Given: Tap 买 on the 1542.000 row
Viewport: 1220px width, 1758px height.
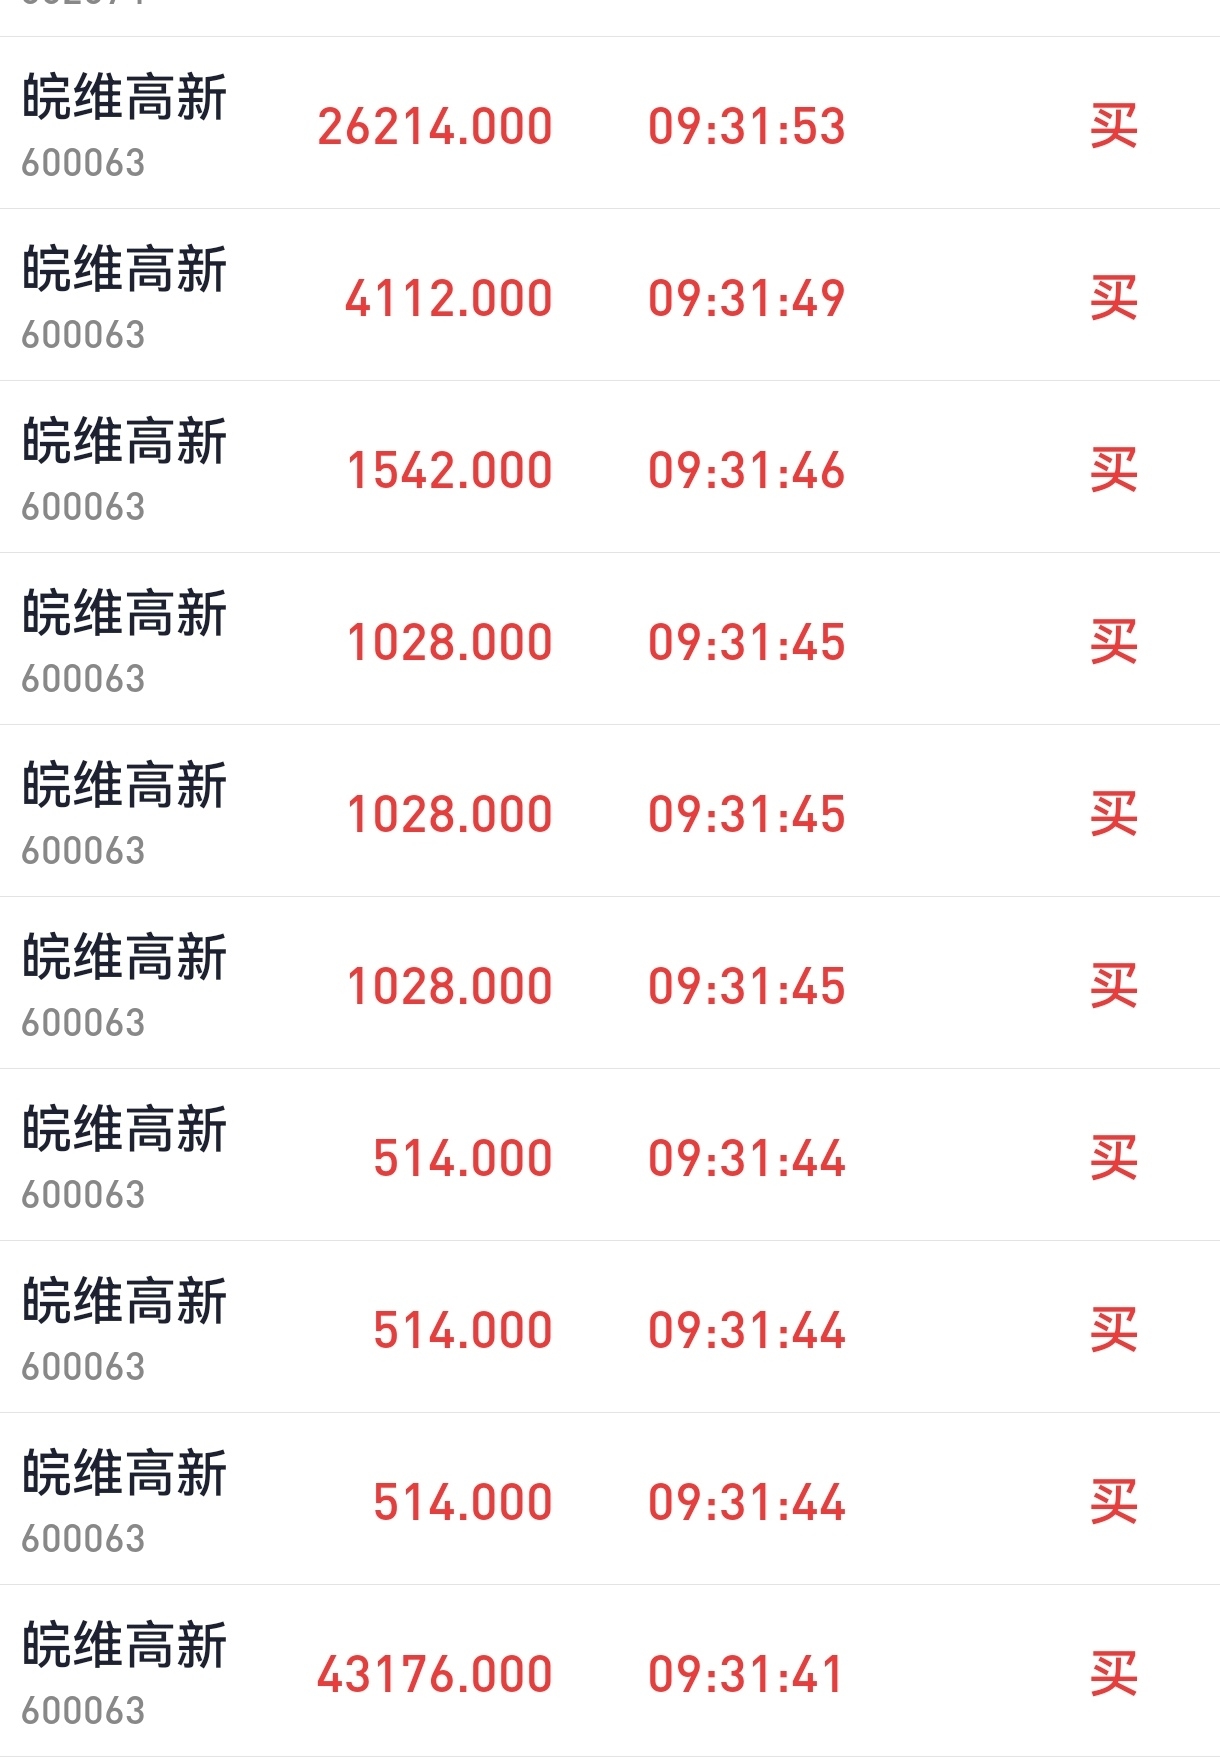Looking at the screenshot, I should click(x=1114, y=470).
